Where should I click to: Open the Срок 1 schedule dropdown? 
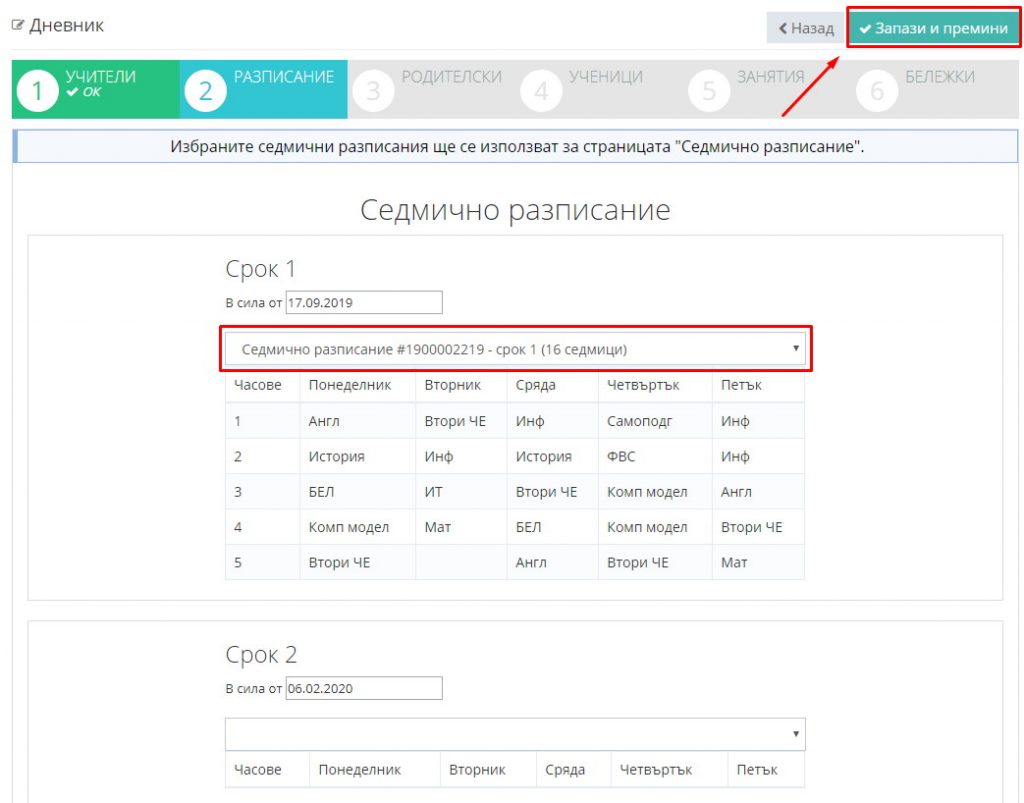click(515, 349)
